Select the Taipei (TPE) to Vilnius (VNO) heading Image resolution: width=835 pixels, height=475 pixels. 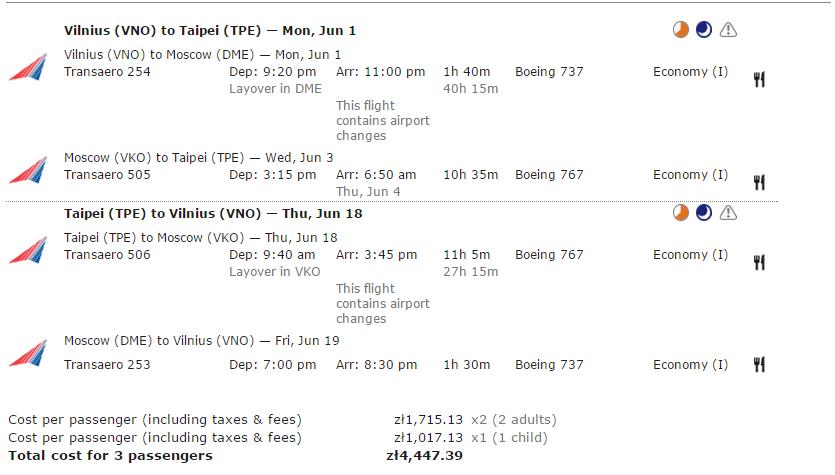point(213,214)
